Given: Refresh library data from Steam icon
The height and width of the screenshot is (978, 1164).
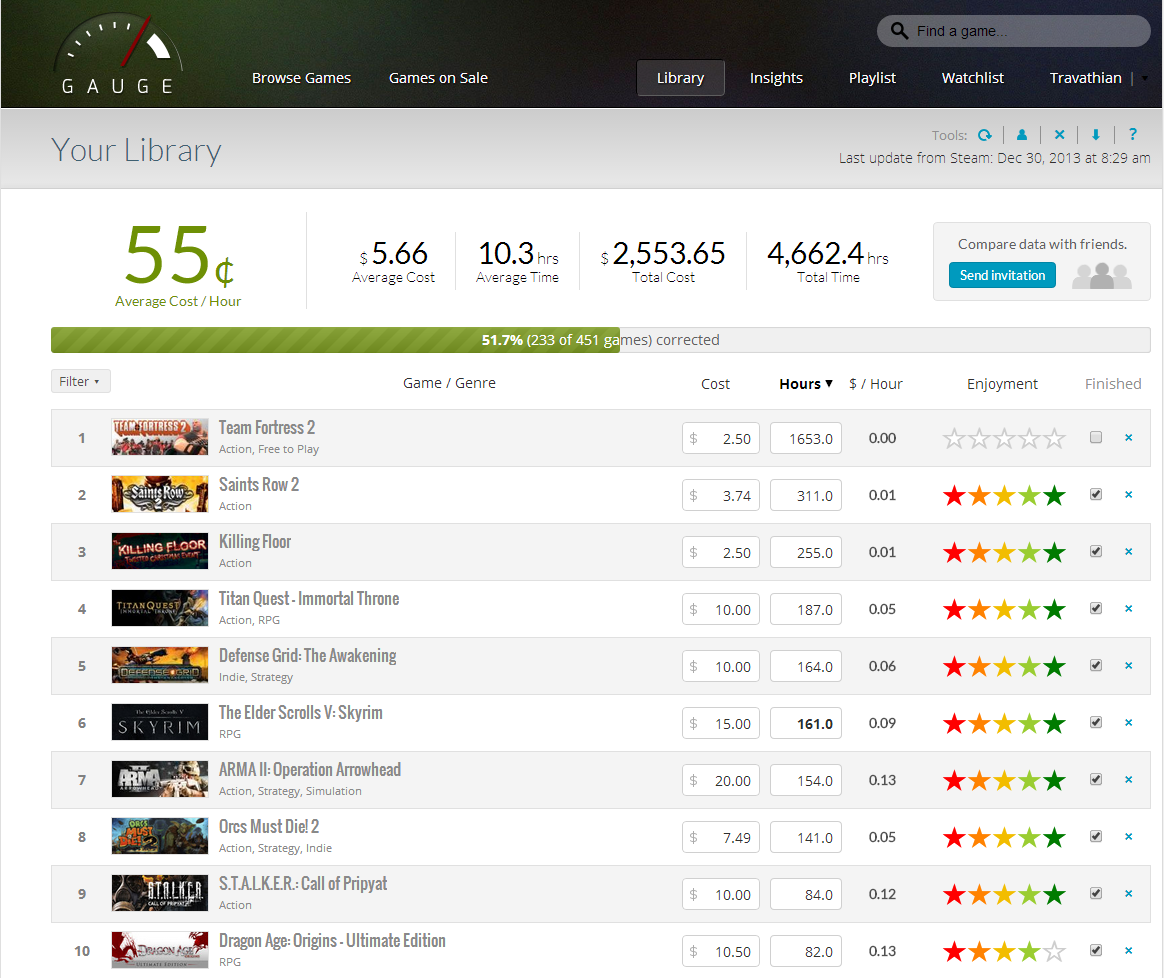Looking at the screenshot, I should point(985,135).
